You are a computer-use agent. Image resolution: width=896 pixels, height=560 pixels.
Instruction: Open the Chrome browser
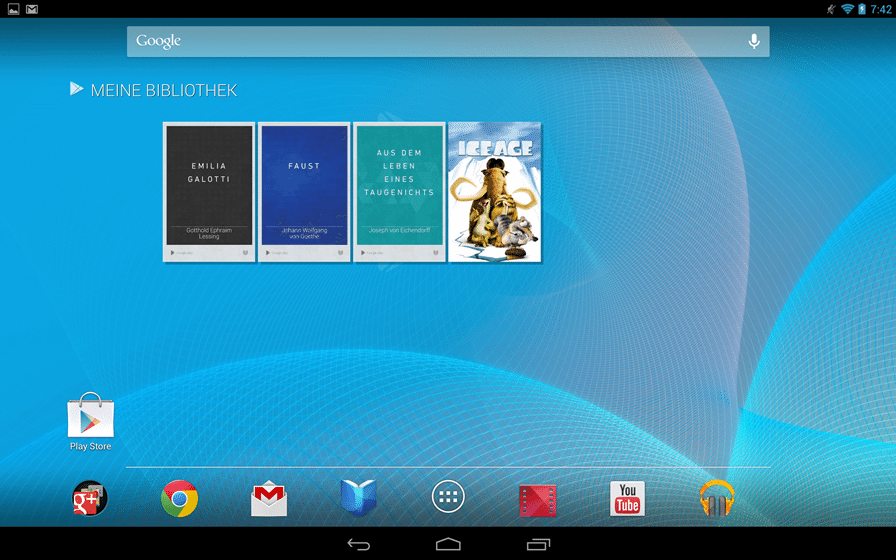pyautogui.click(x=180, y=498)
